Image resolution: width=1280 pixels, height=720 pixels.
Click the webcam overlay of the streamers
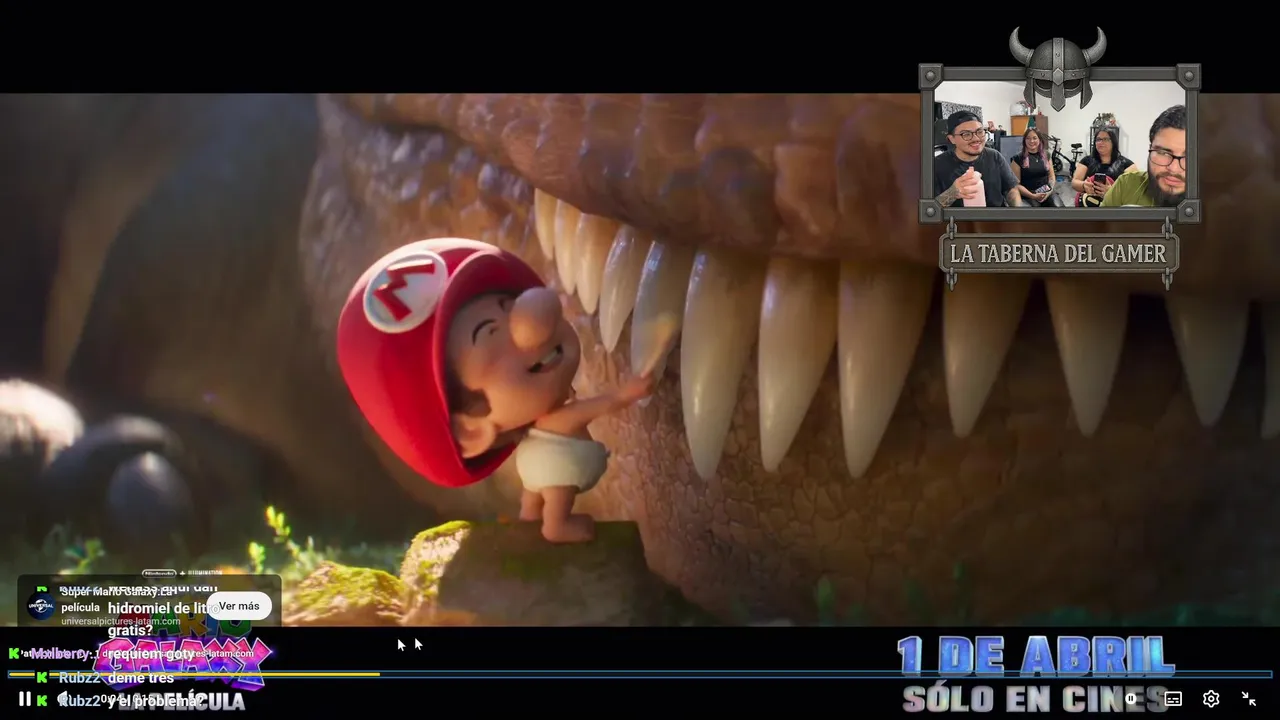[1060, 144]
